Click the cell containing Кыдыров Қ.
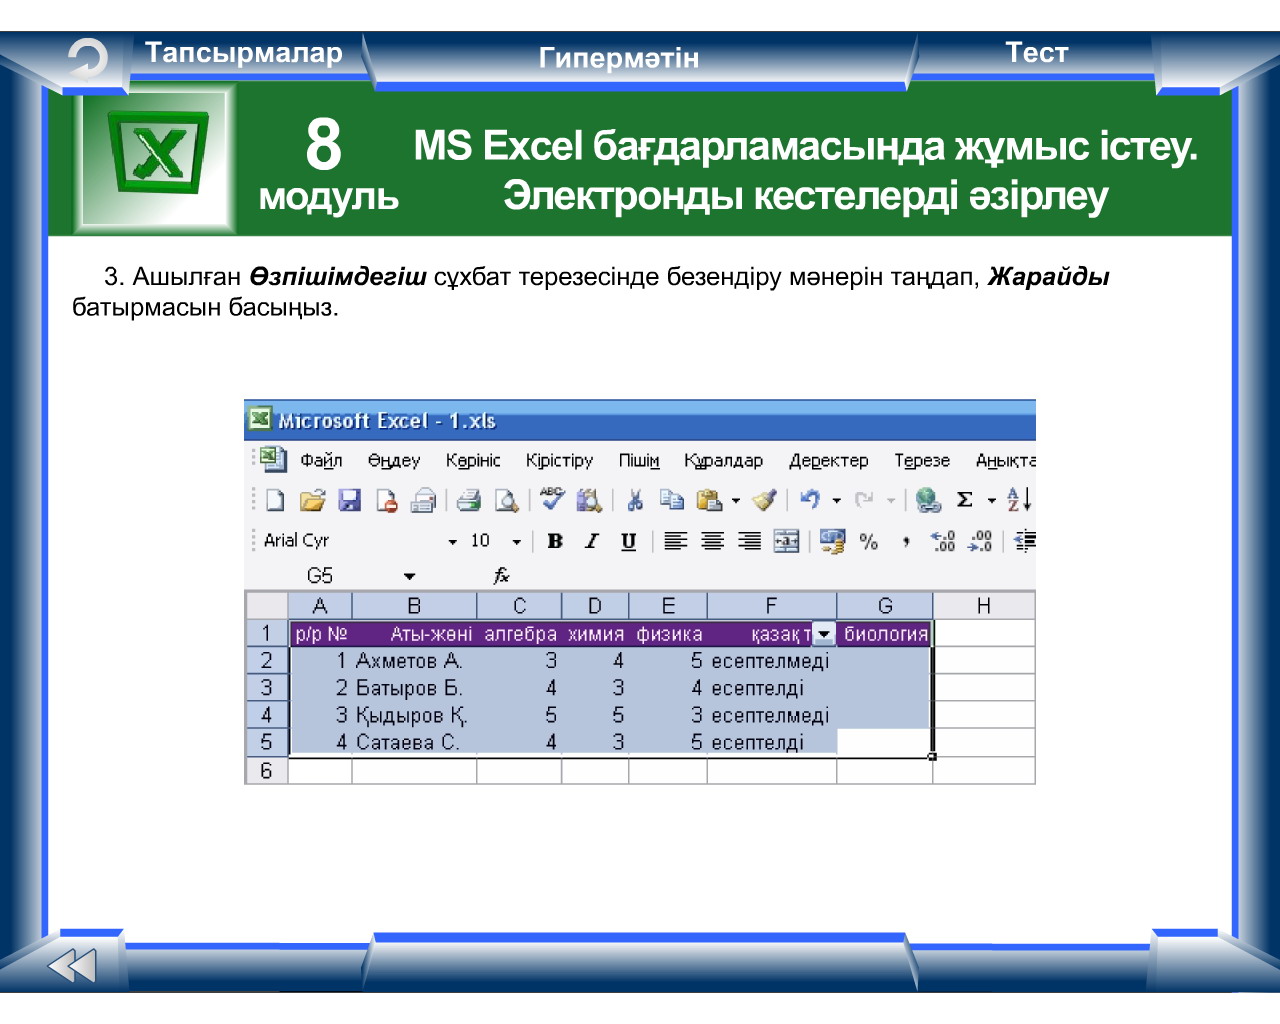Image resolution: width=1280 pixels, height=1024 pixels. 414,715
